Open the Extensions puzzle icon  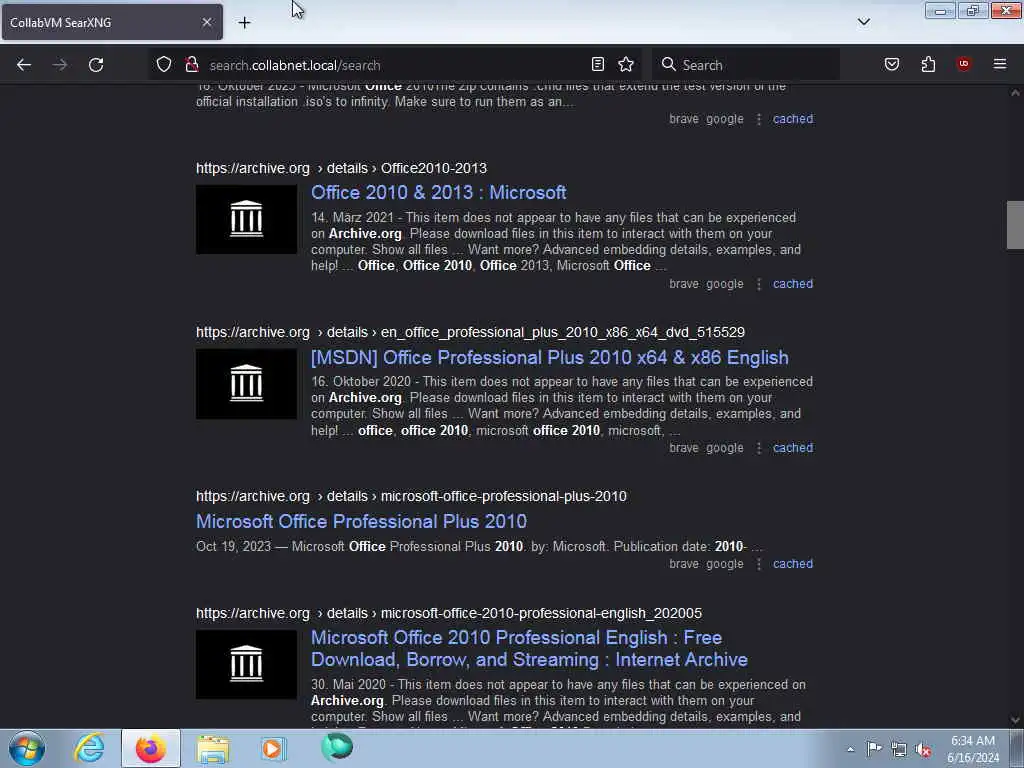coord(928,64)
